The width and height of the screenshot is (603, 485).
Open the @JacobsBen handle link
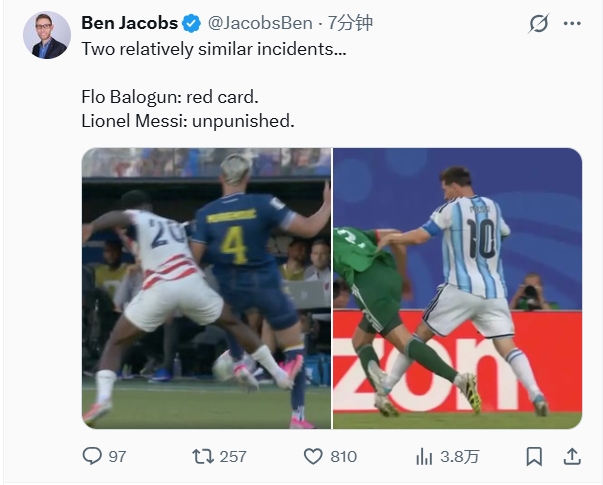[x=260, y=23]
